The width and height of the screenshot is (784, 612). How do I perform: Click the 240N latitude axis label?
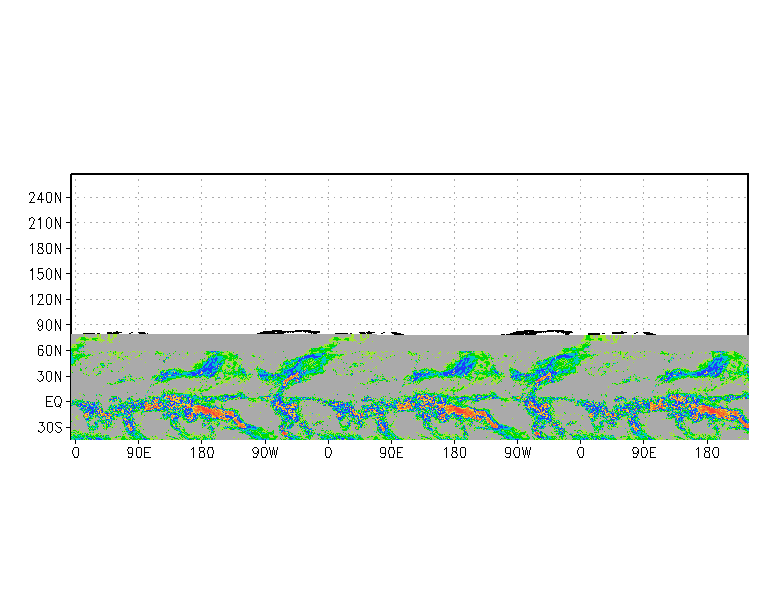click(45, 198)
